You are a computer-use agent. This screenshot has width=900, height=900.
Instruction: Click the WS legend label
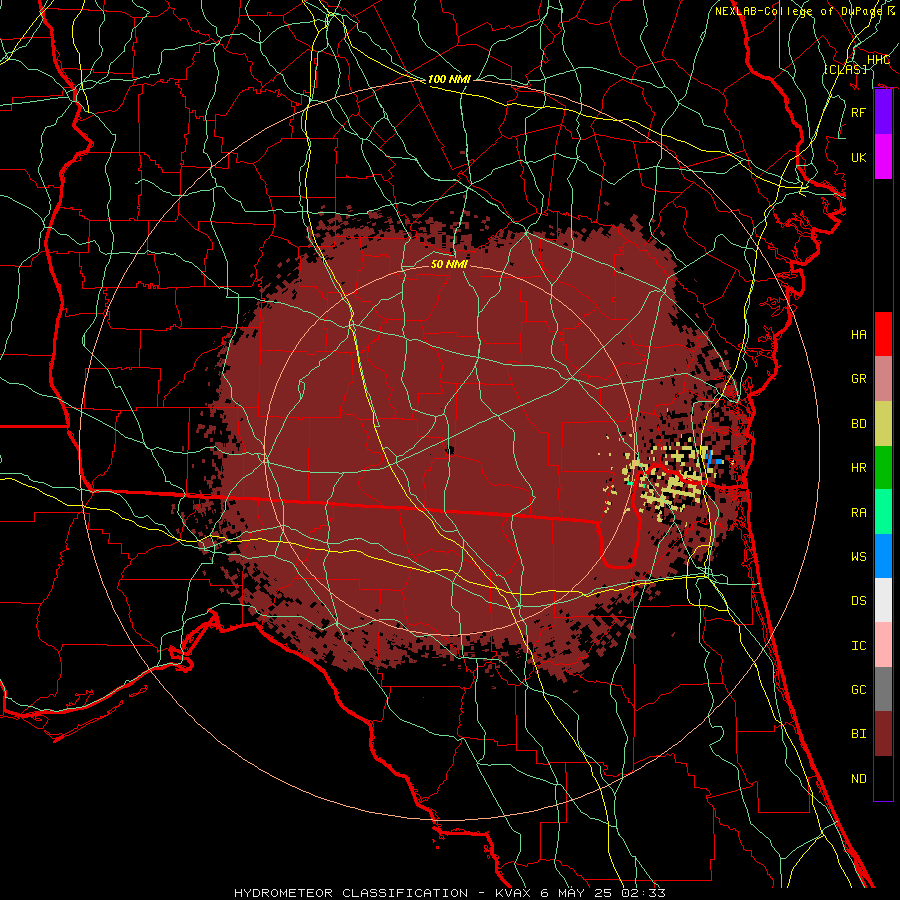(x=858, y=556)
